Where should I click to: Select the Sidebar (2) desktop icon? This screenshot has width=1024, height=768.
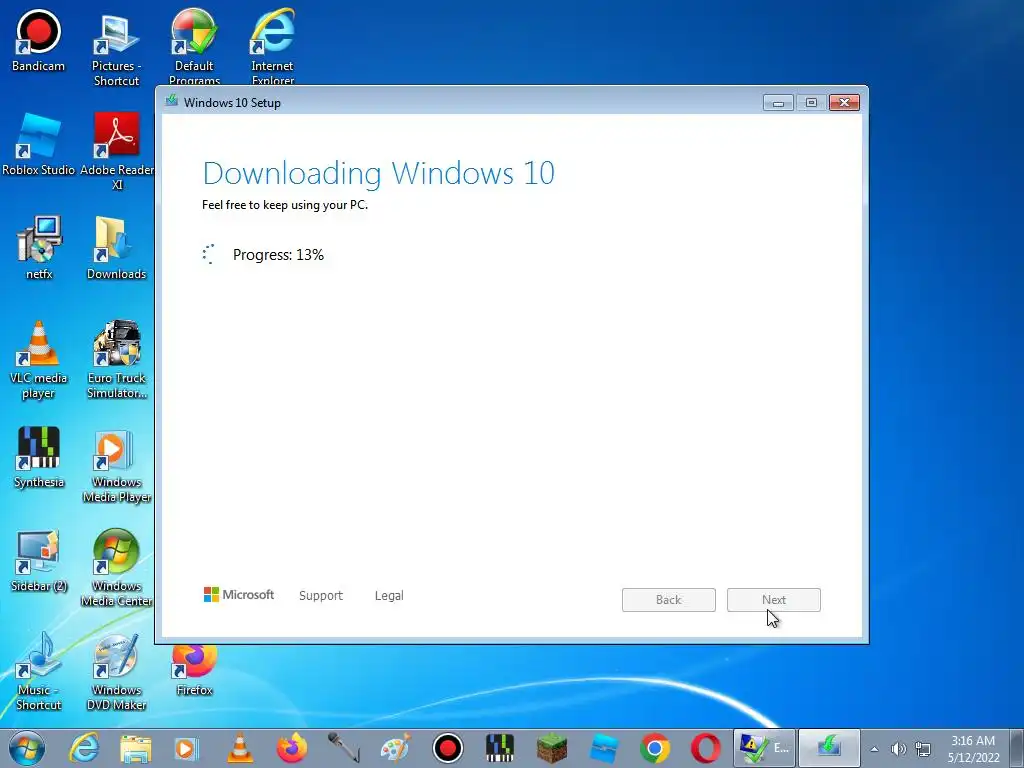[39, 560]
